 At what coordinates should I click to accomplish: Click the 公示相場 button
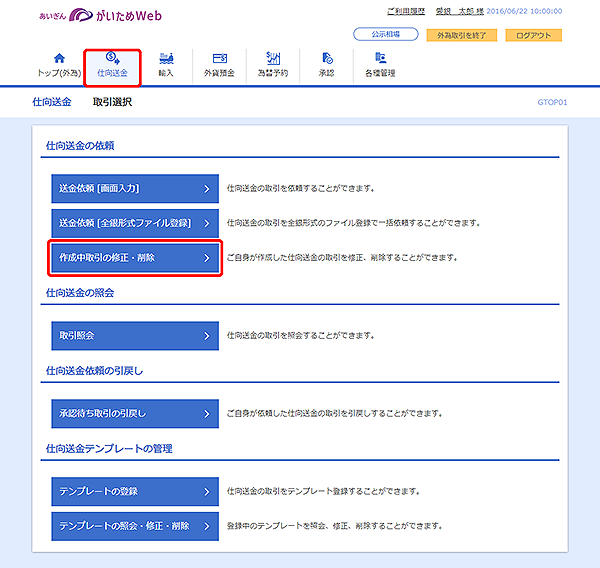[386, 34]
